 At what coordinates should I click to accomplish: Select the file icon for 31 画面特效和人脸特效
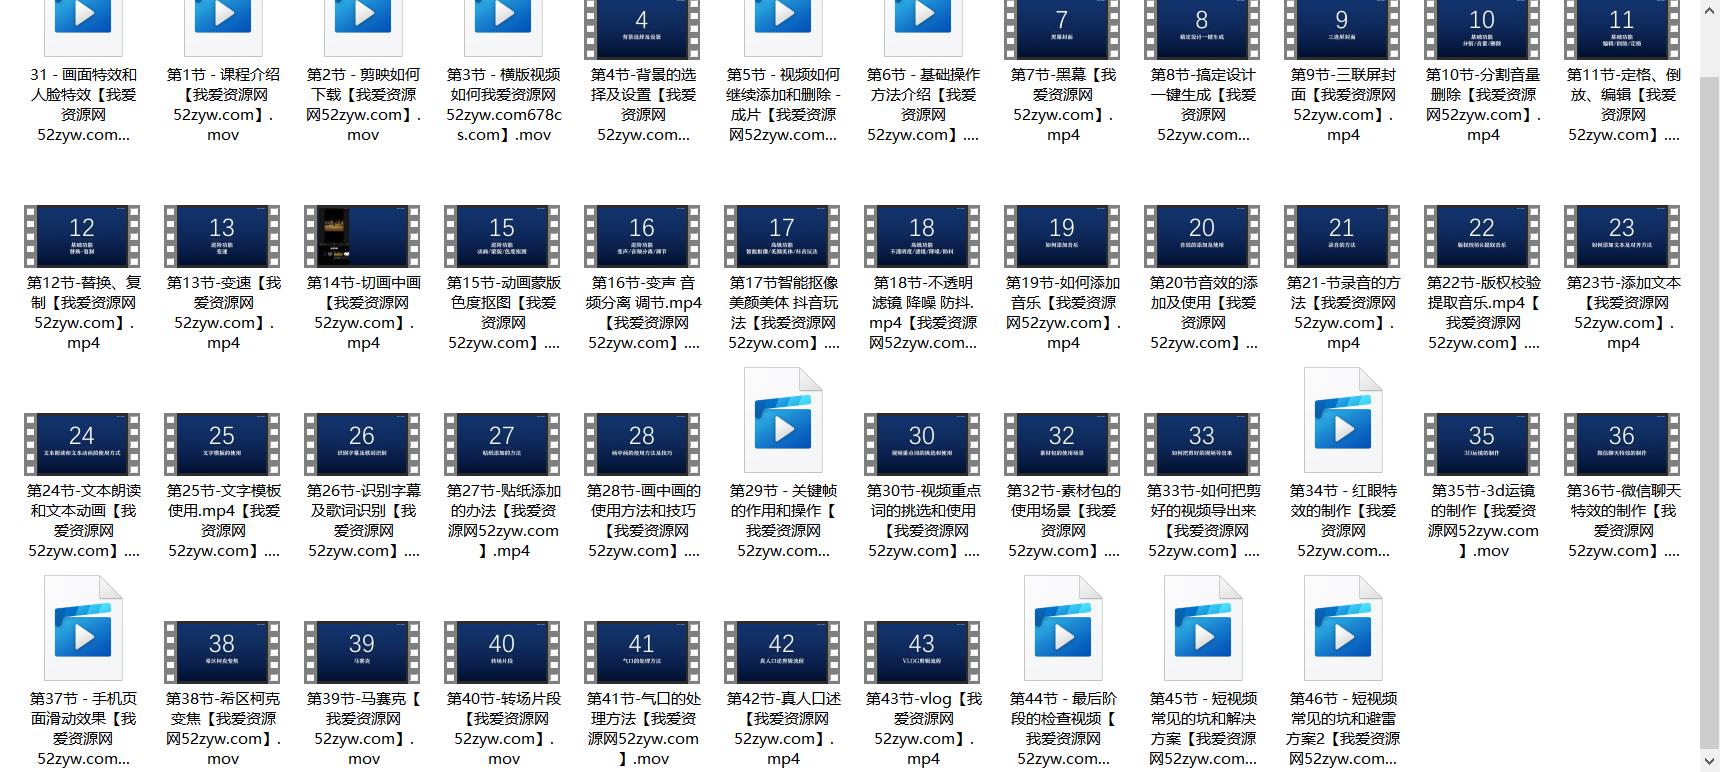[83, 27]
